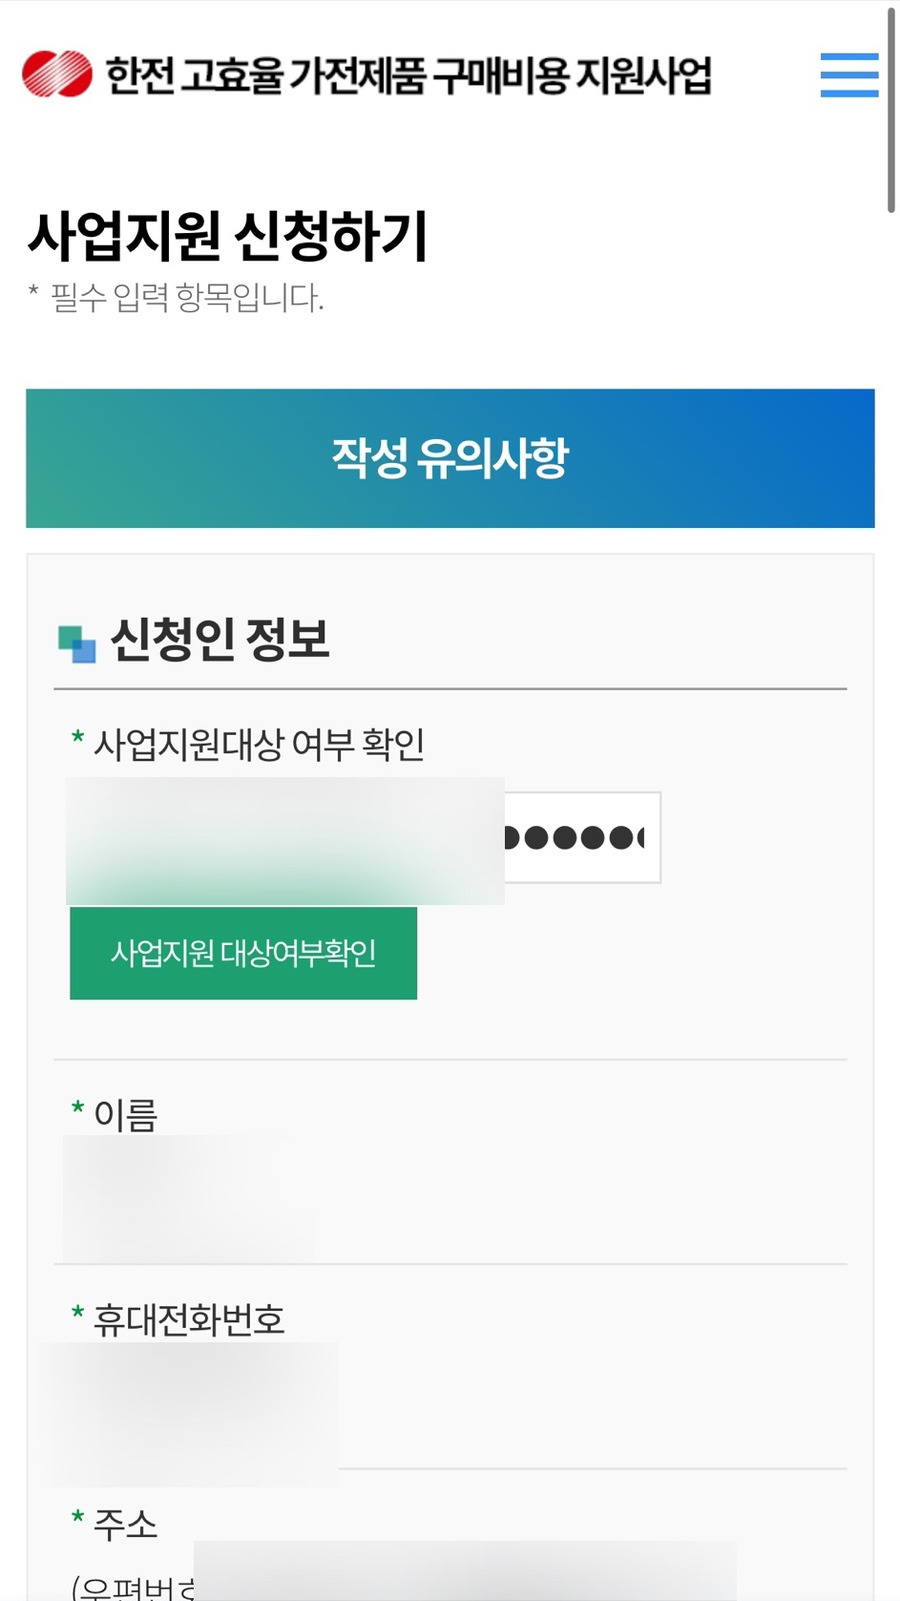900x1601 pixels.
Task: Open the hamburger menu
Action: coord(849,75)
